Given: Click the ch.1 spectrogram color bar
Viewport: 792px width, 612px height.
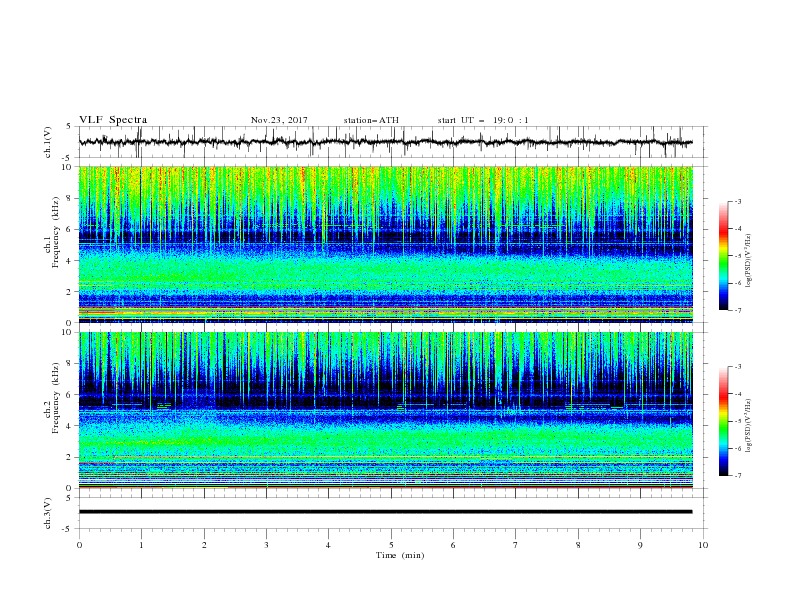Looking at the screenshot, I should click(x=723, y=255).
